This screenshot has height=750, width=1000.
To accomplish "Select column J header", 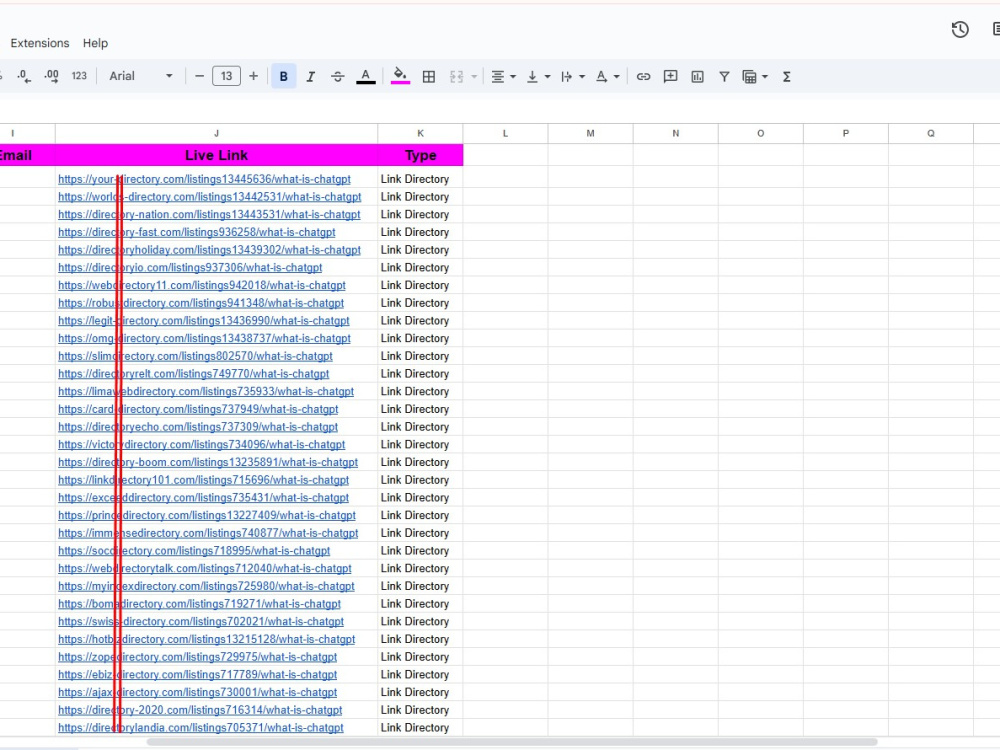I will [x=216, y=133].
